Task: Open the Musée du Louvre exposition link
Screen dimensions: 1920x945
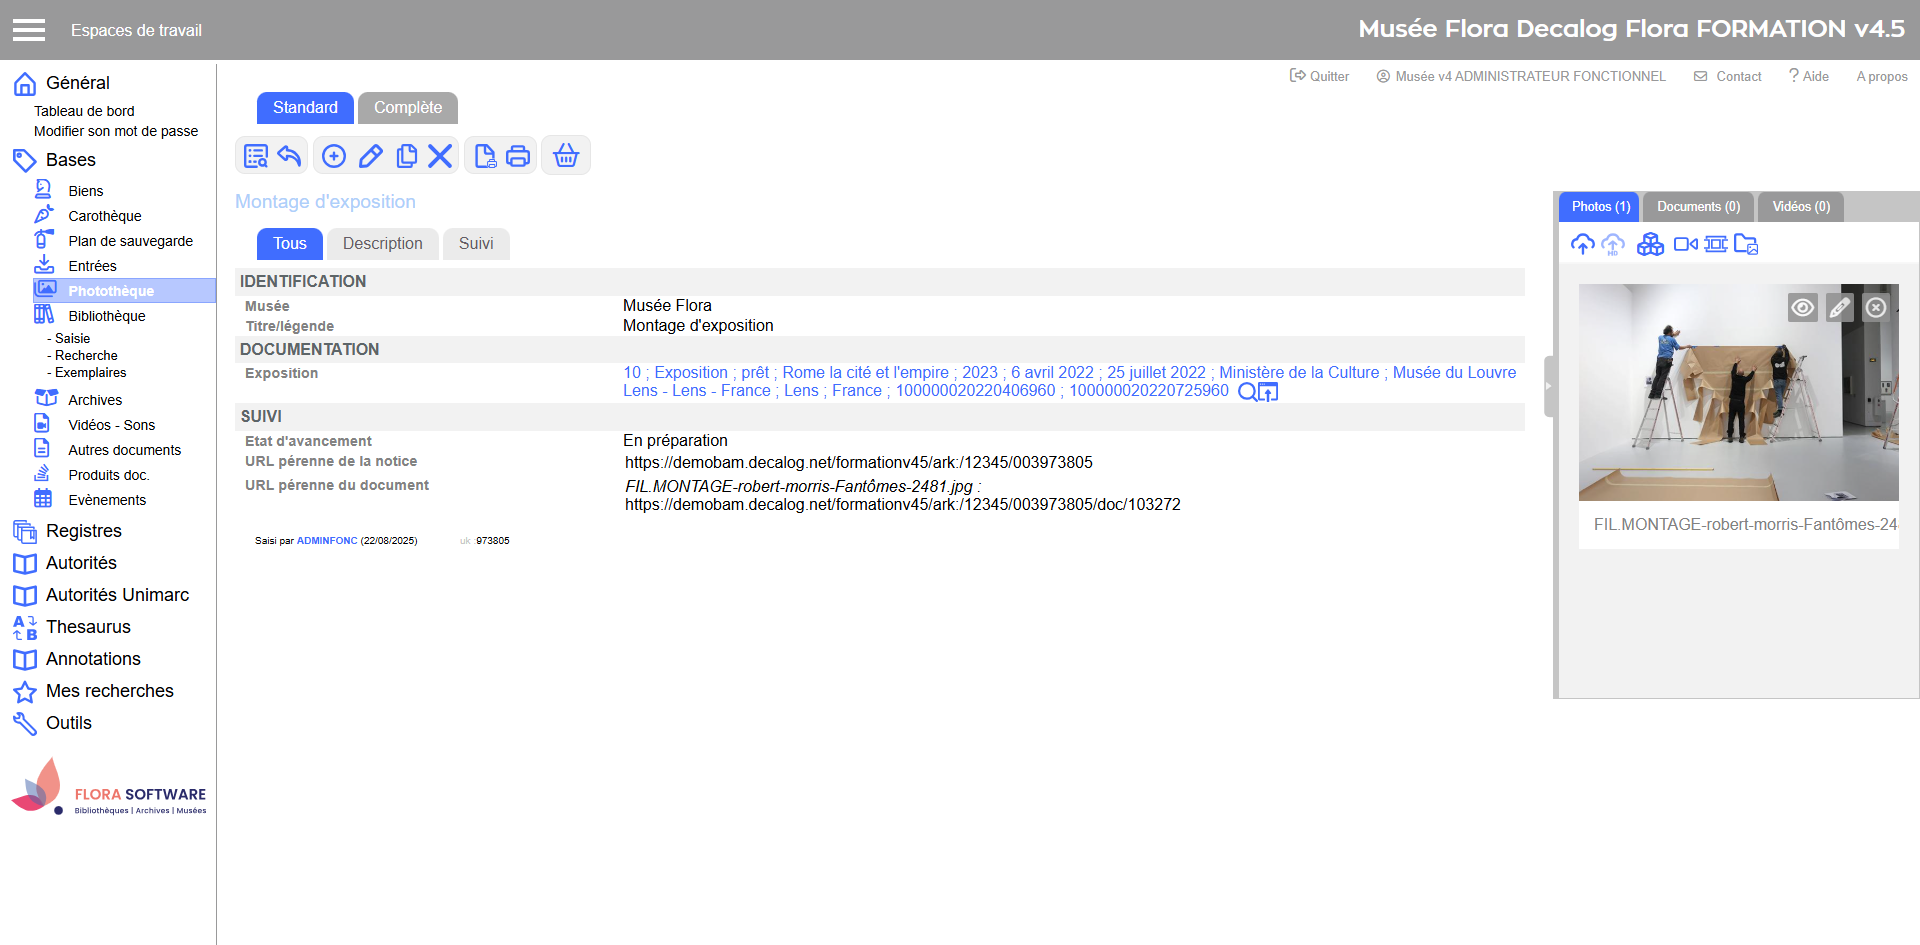Action: [x=1454, y=373]
